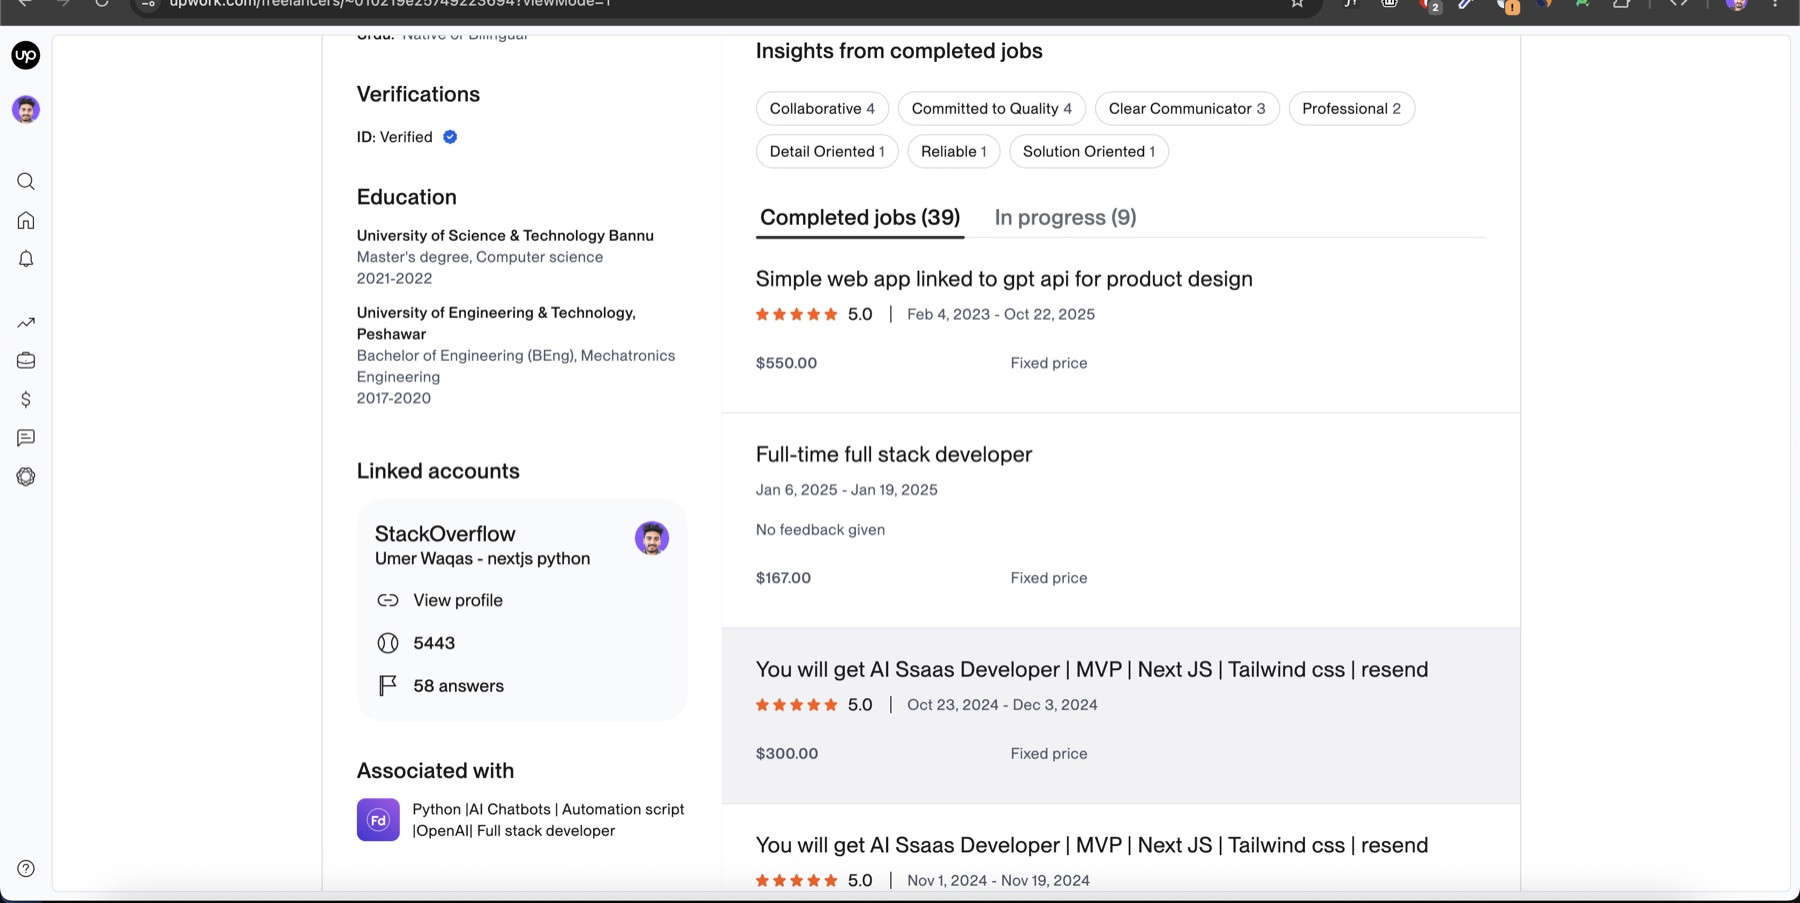Screen dimensions: 1800x903
Task: Switch to the In progress (9) tab
Action: pos(1065,218)
